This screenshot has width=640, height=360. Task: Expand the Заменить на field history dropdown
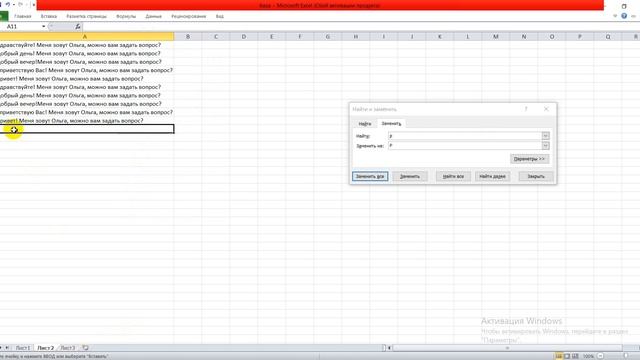(x=545, y=146)
